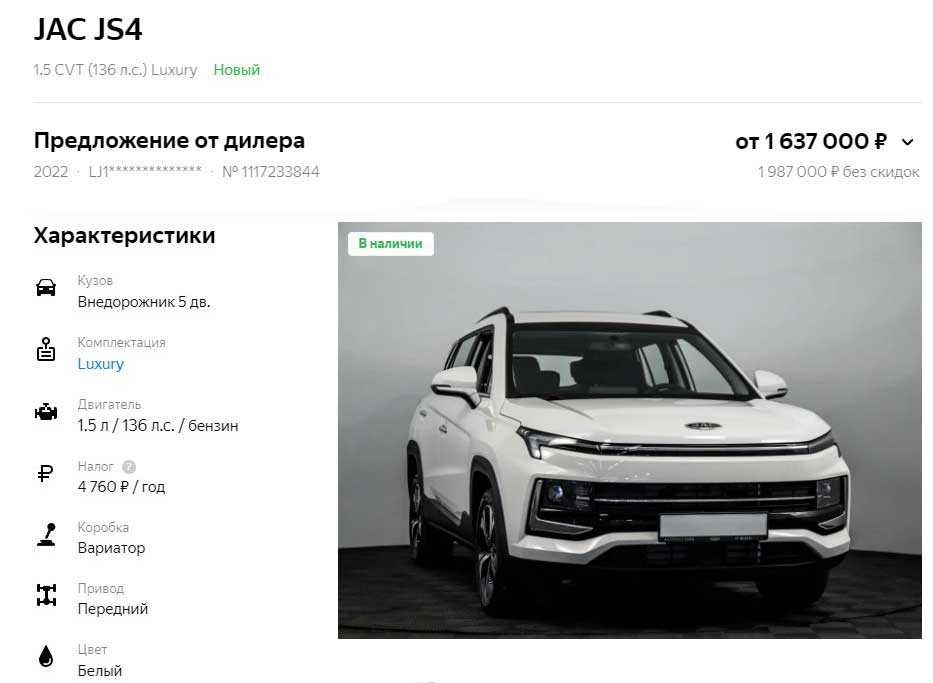This screenshot has height=683, width=933.
Task: Click the price от 1 637 000 ₽
Action: (811, 142)
